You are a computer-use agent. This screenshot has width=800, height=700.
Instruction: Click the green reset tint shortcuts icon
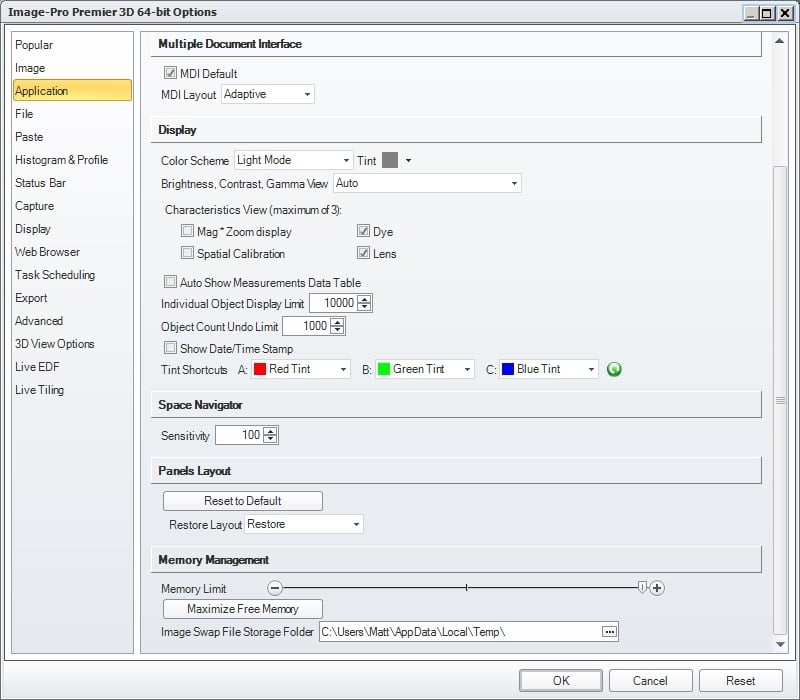[614, 369]
